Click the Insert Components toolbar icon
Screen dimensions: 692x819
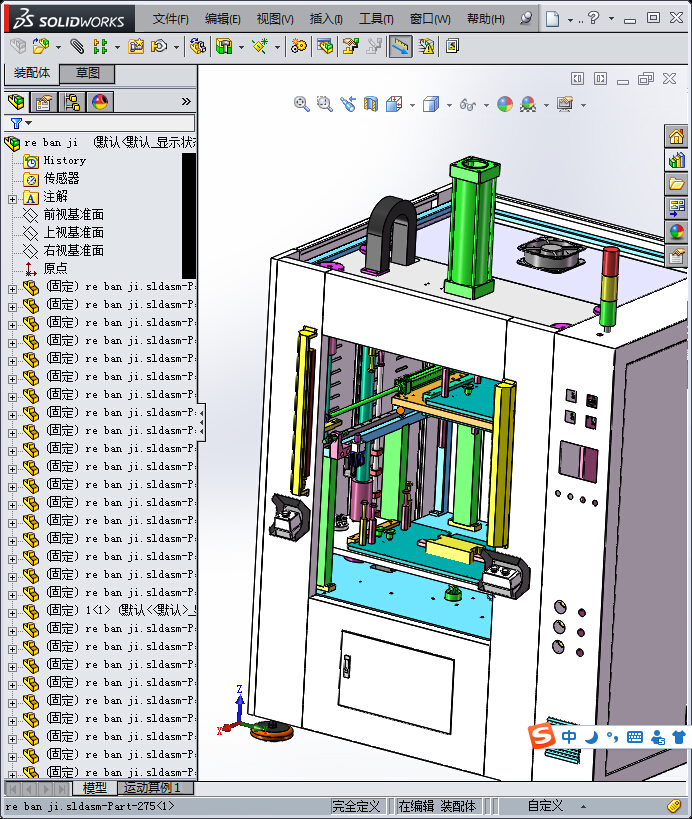pos(41,46)
